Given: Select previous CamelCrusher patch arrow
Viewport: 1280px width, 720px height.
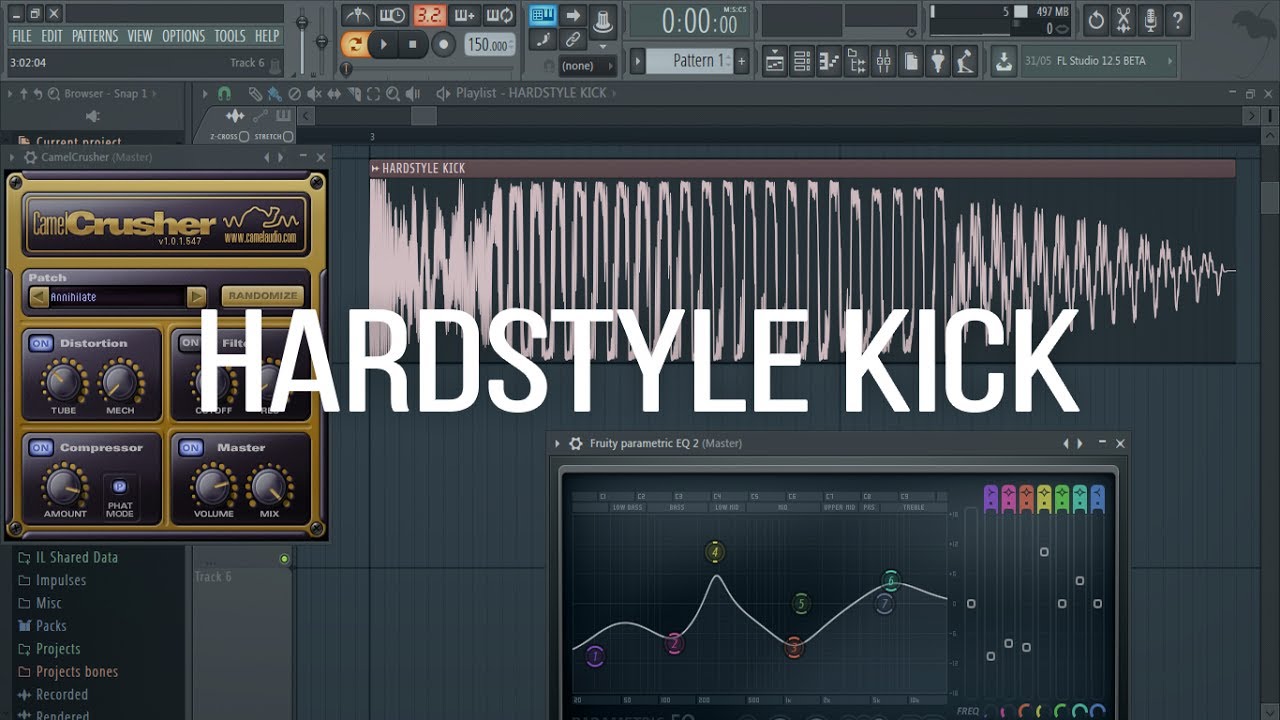Looking at the screenshot, I should point(38,297).
